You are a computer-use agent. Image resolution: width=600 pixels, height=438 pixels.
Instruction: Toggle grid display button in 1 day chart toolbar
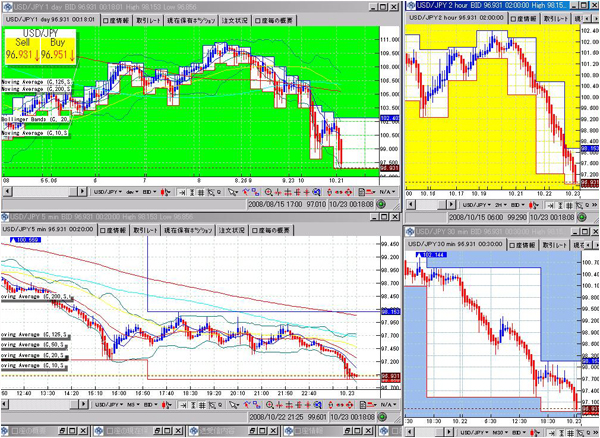click(x=201, y=192)
